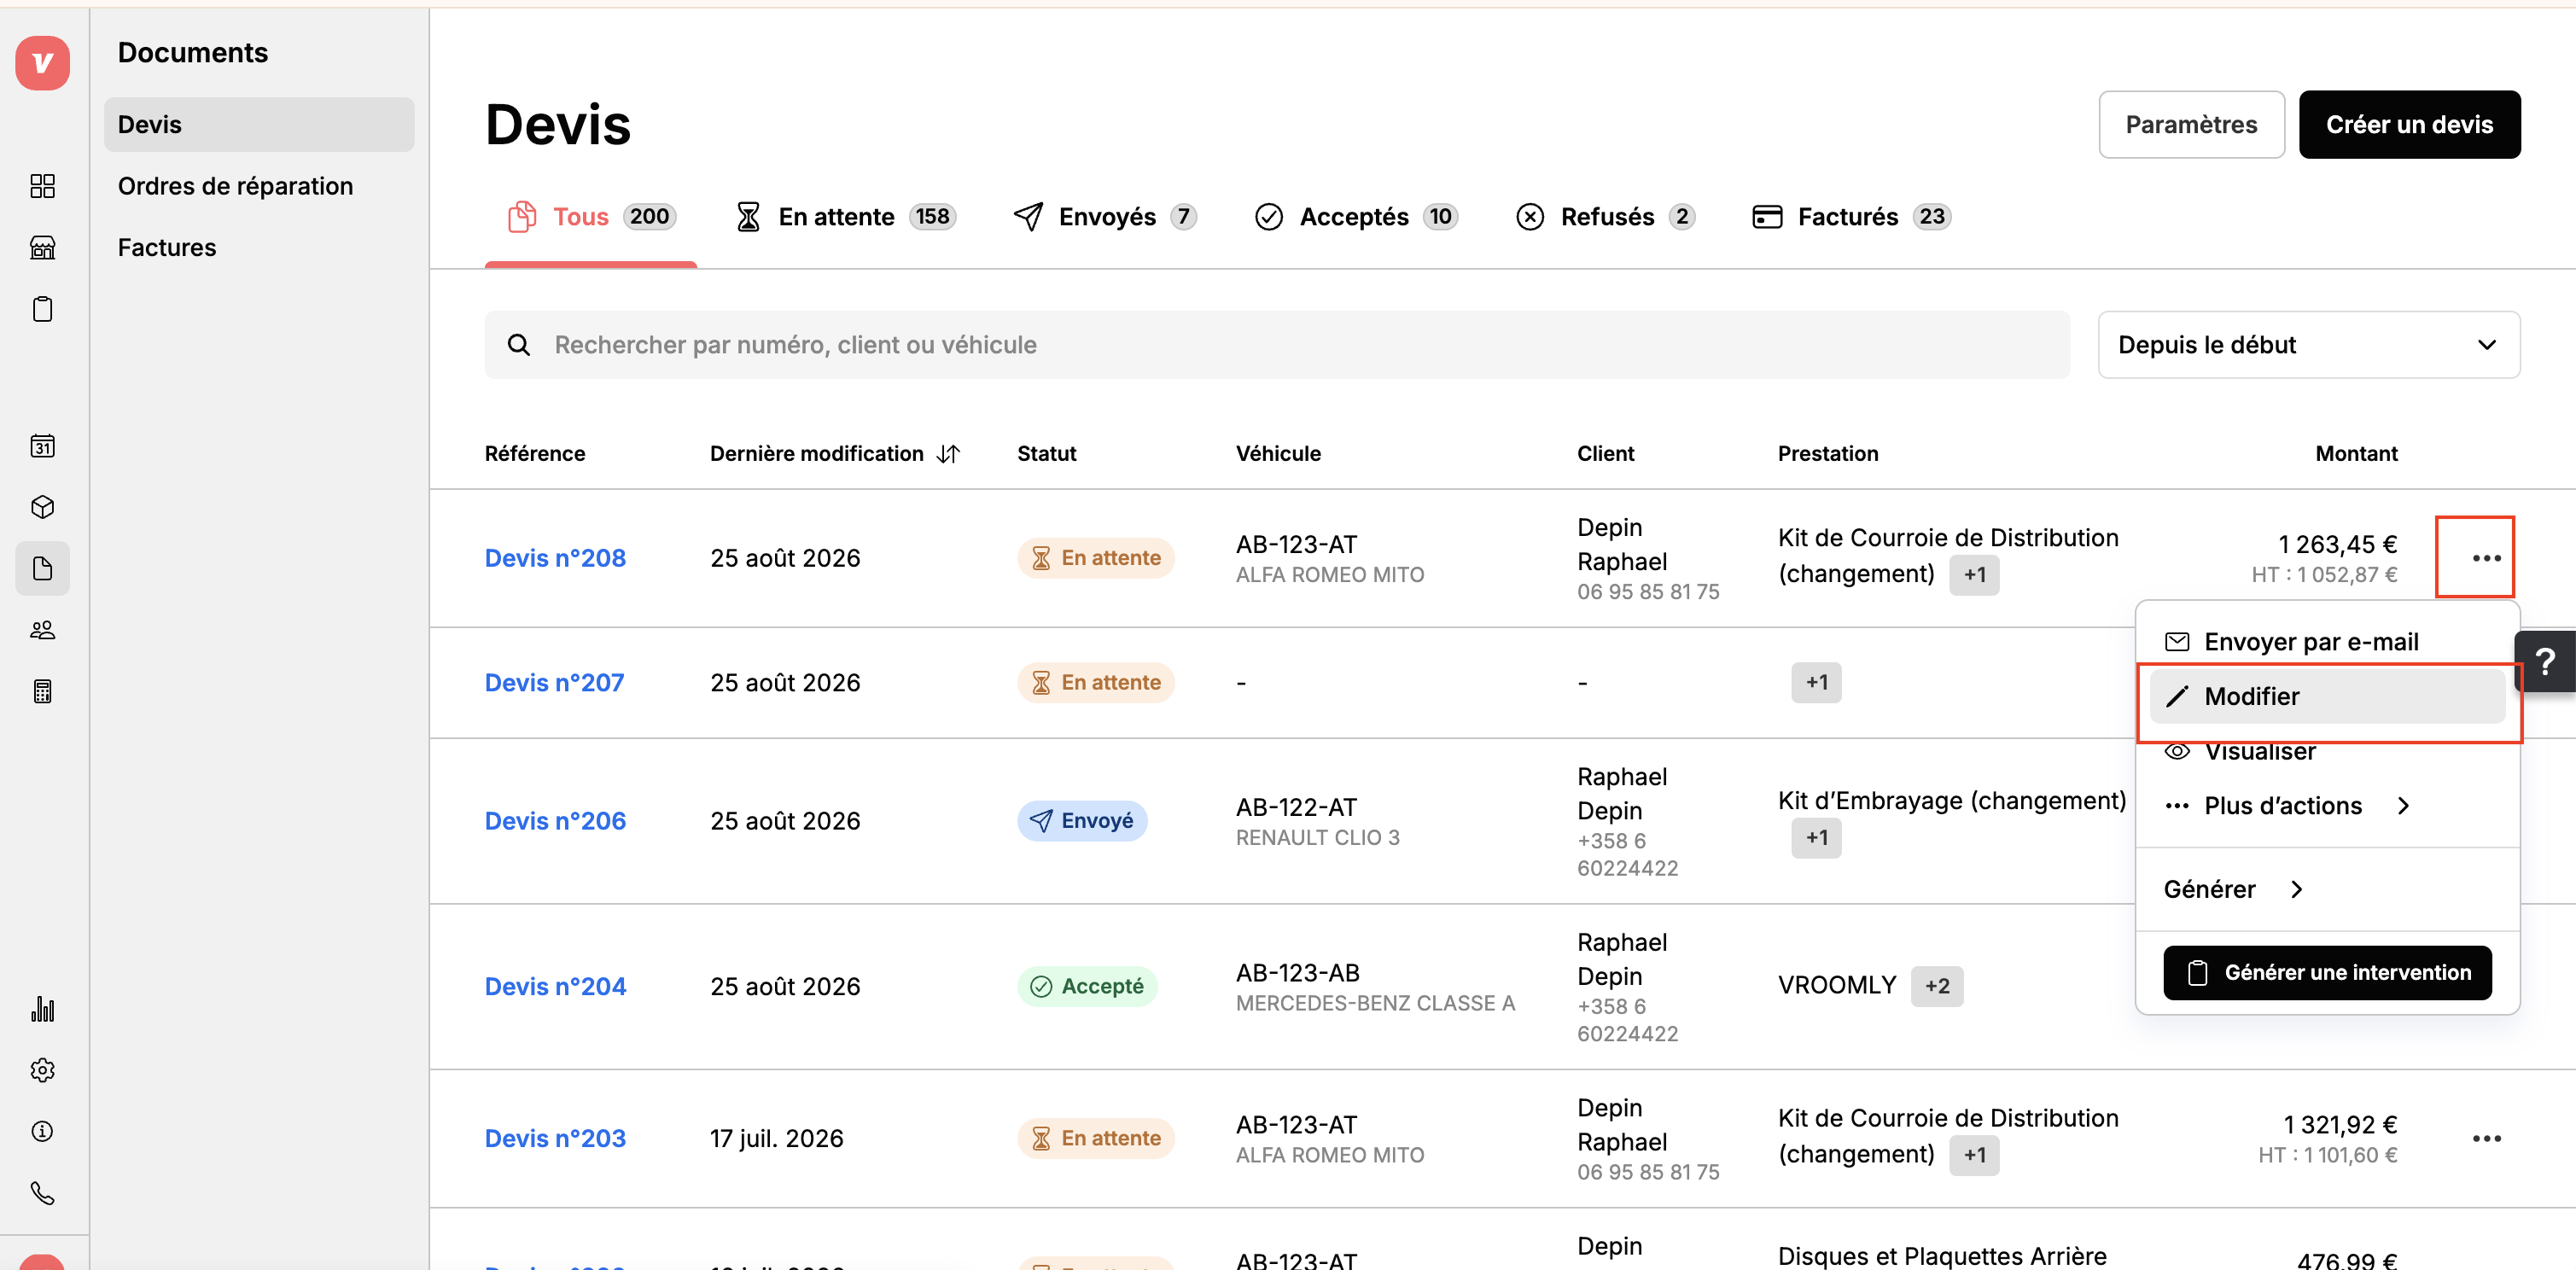Expand the Plus d'actions submenu
The image size is (2576, 1270).
click(2327, 806)
